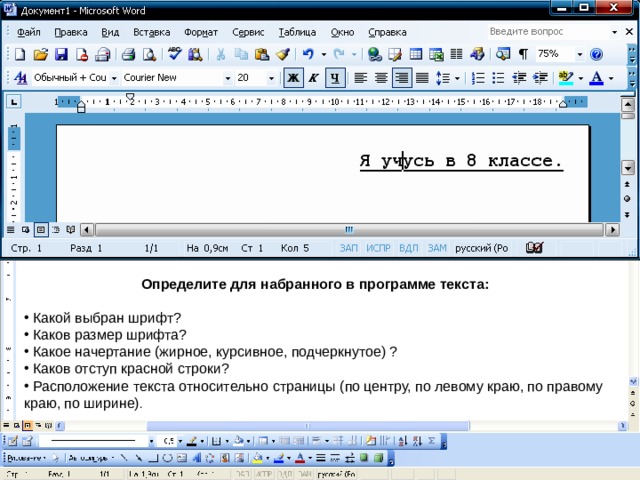Decrease paragraph indent icon
The height and width of the screenshot is (480, 640).
click(x=519, y=78)
